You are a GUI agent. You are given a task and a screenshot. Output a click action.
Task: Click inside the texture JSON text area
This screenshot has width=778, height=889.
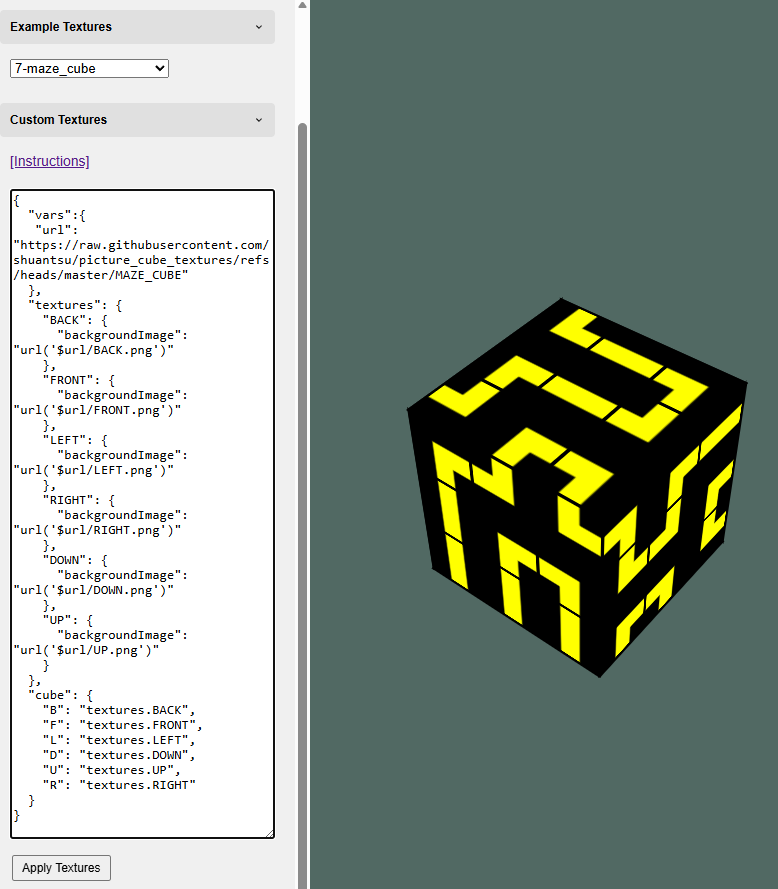[x=142, y=514]
